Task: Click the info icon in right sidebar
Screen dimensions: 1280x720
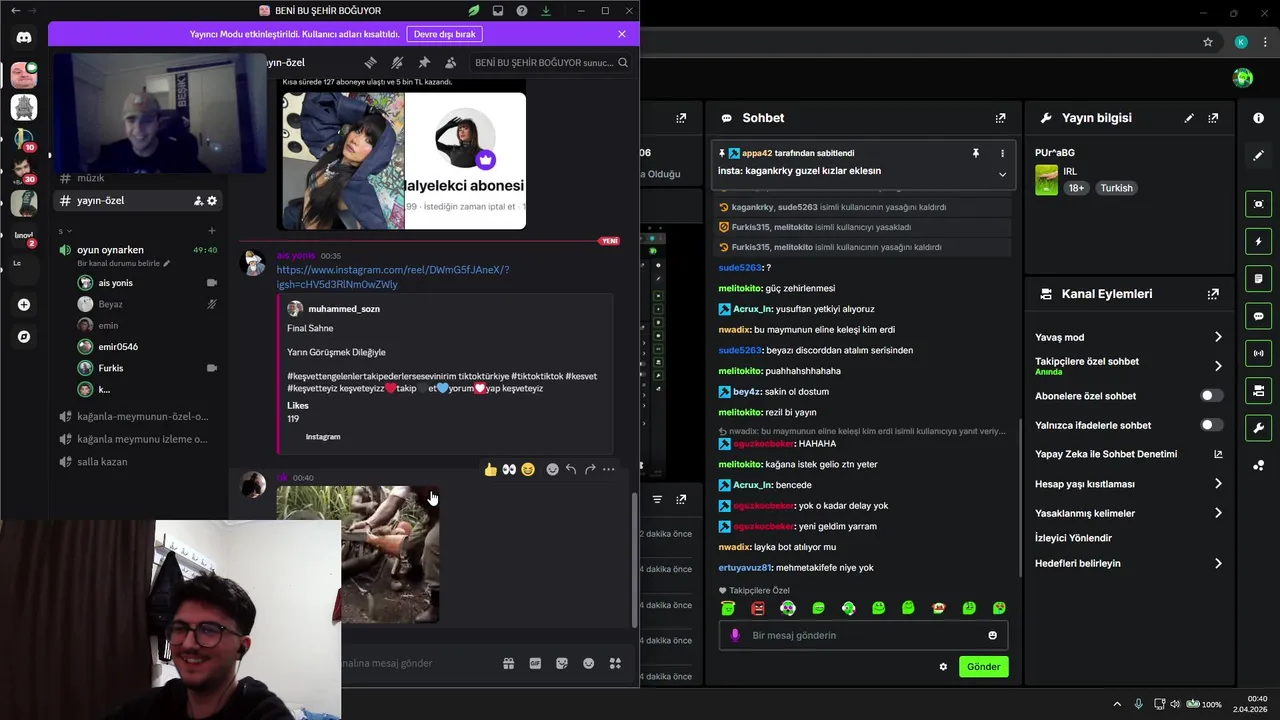Action: (x=1259, y=118)
